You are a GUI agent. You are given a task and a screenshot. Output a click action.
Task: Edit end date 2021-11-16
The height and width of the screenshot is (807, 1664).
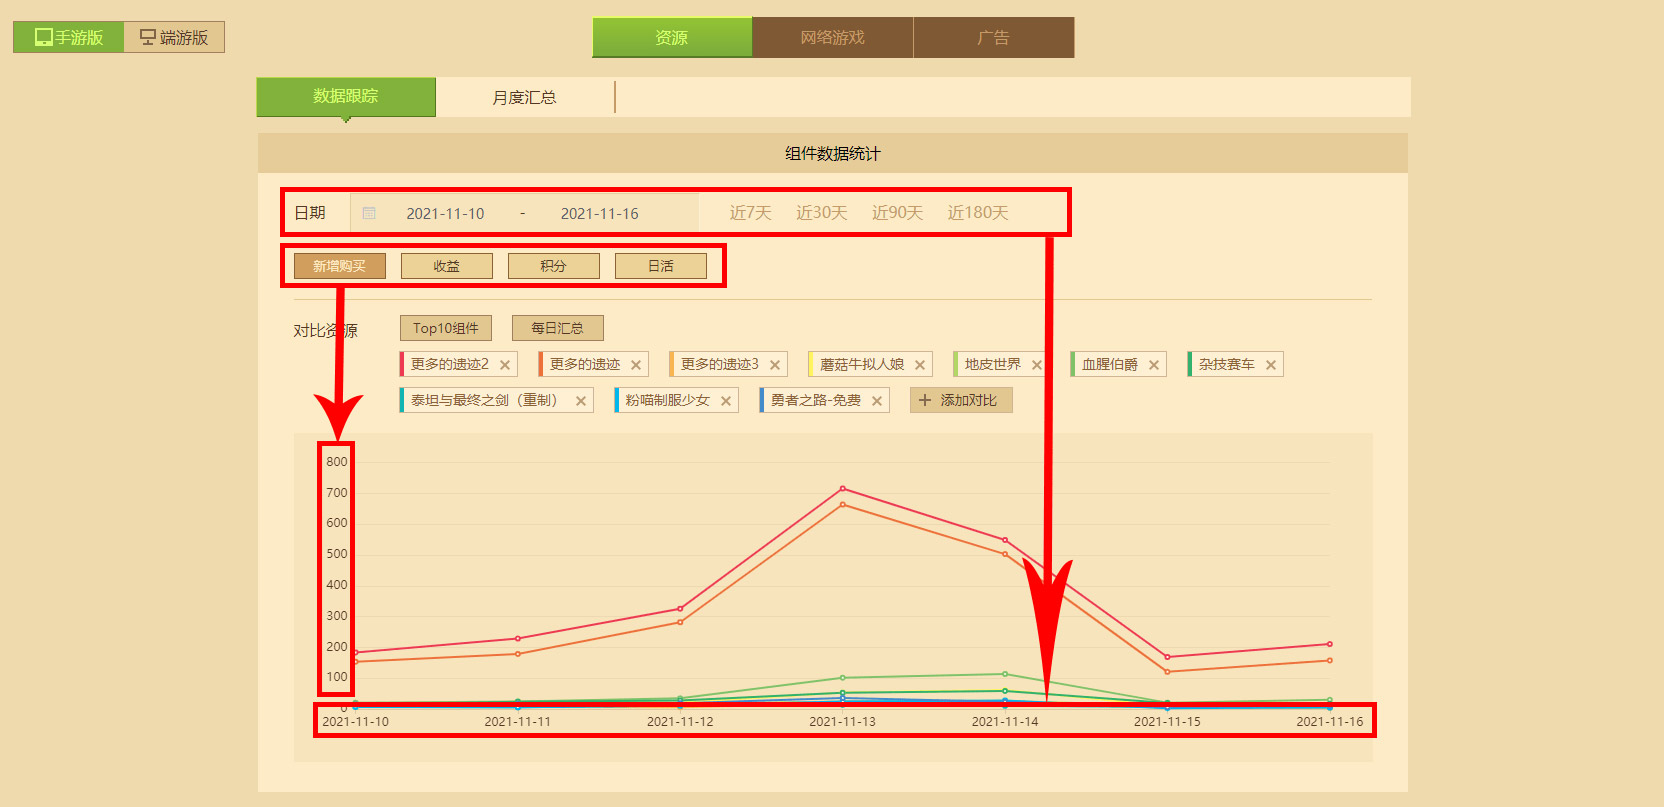coord(599,213)
